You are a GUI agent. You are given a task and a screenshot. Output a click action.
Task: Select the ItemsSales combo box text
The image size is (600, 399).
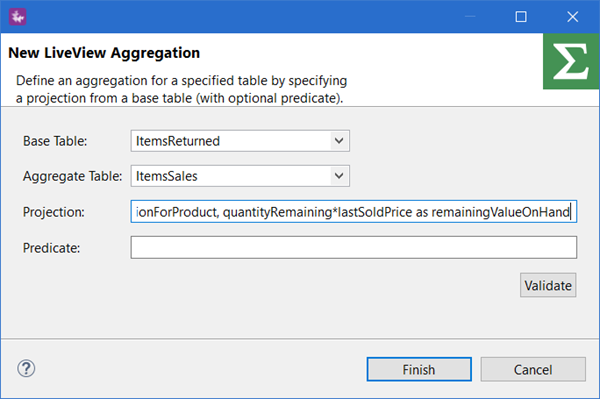click(167, 176)
